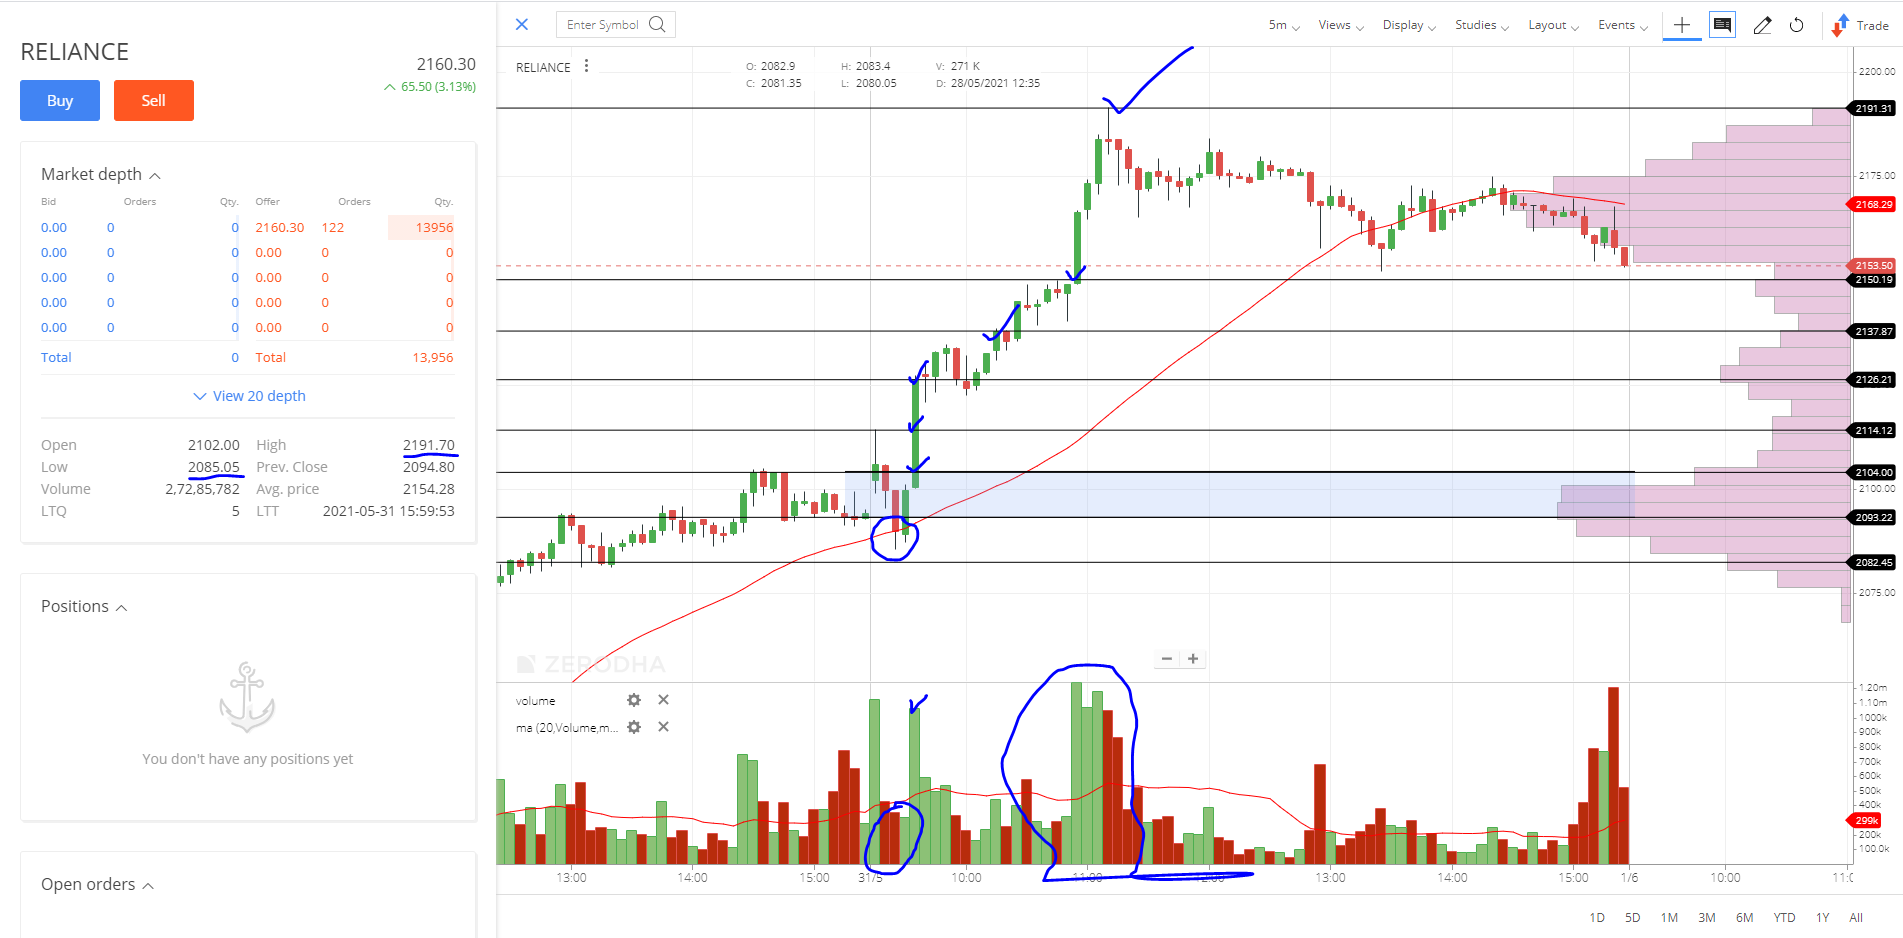Click the orange Sell button
1903x938 pixels.
[x=153, y=100]
